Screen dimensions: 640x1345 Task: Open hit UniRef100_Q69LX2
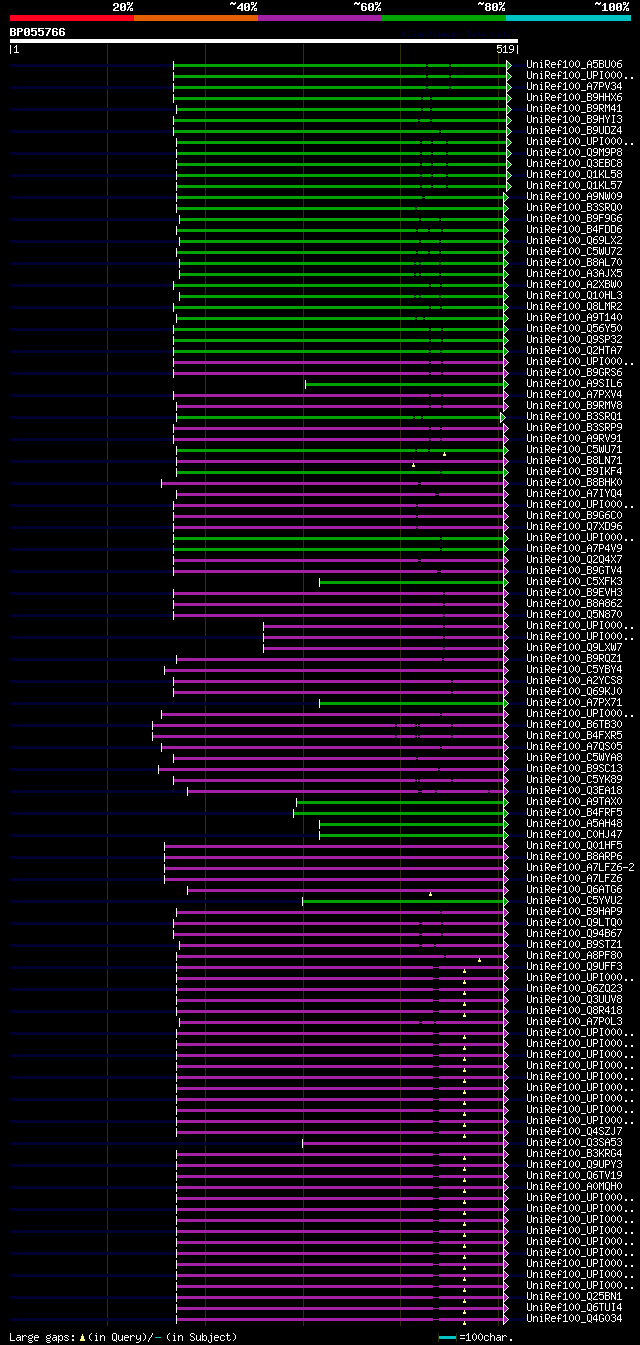click(574, 240)
